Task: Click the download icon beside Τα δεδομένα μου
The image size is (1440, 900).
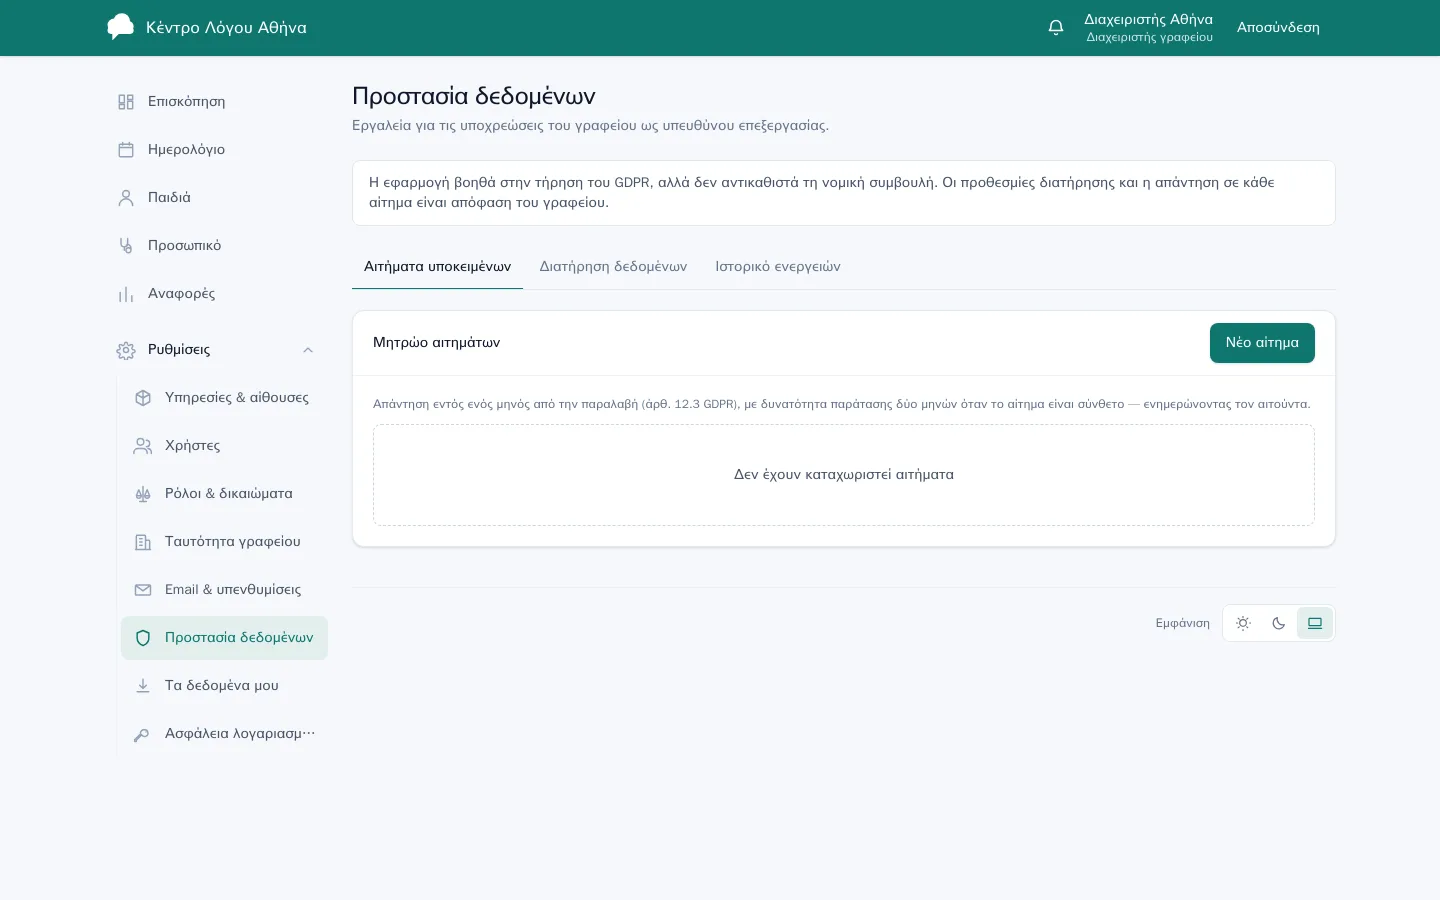Action: pyautogui.click(x=143, y=686)
